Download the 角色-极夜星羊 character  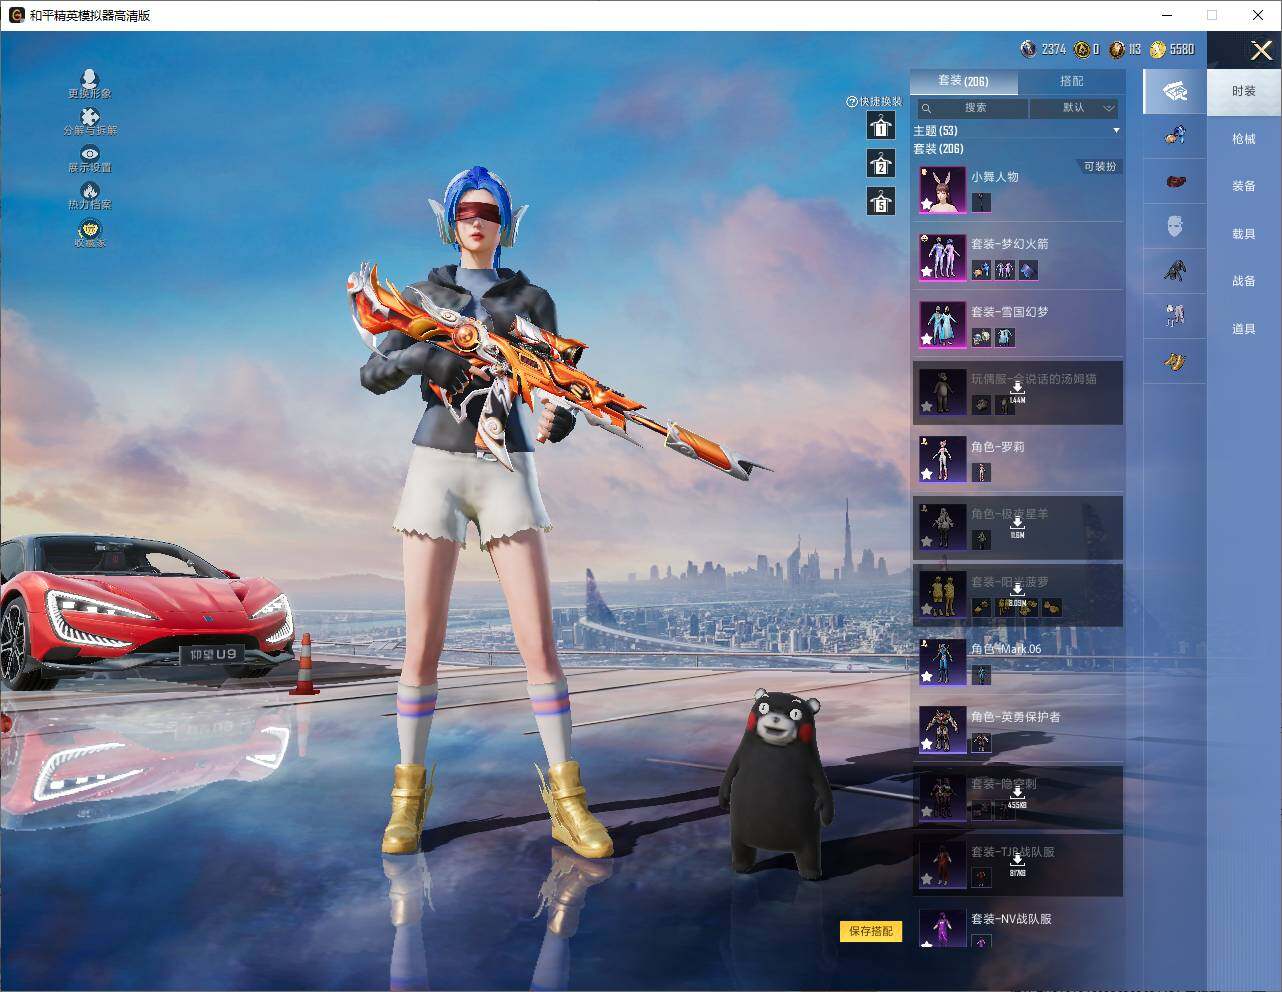click(x=1017, y=526)
